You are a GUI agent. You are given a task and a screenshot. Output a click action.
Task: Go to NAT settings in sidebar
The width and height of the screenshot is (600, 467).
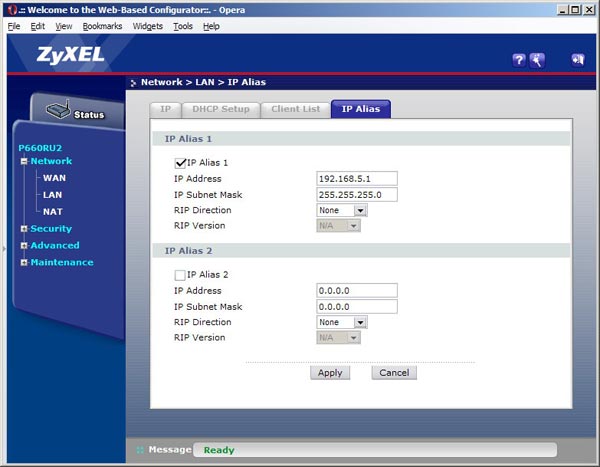[52, 212]
